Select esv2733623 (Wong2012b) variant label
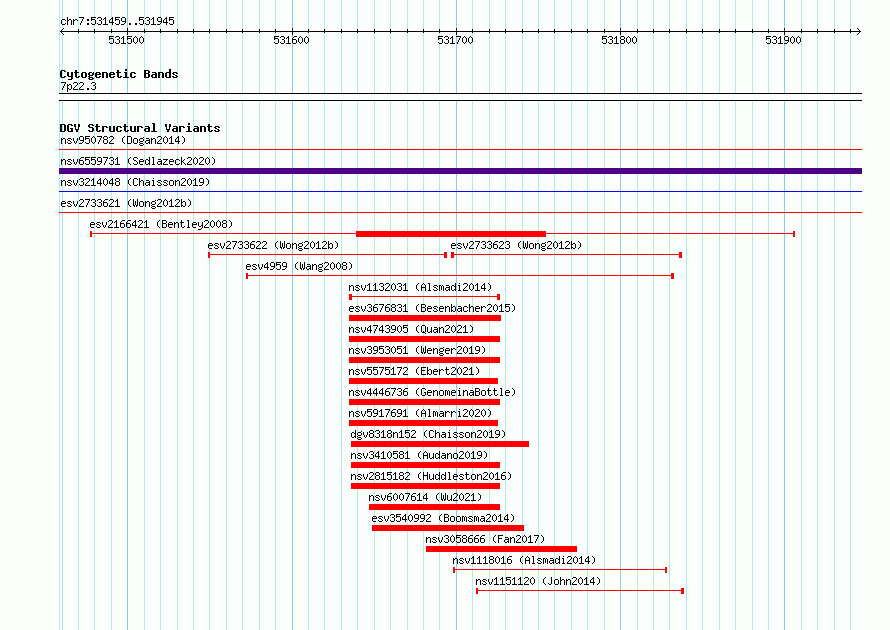Viewport: 890px width, 630px height. point(516,245)
